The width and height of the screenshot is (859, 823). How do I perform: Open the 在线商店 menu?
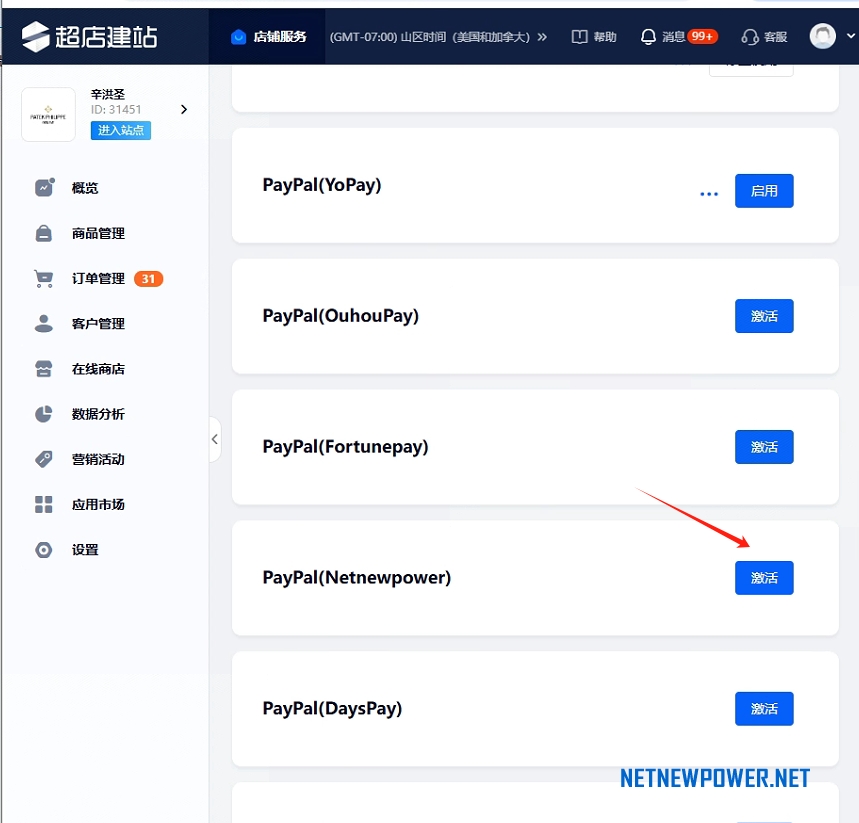(x=98, y=369)
